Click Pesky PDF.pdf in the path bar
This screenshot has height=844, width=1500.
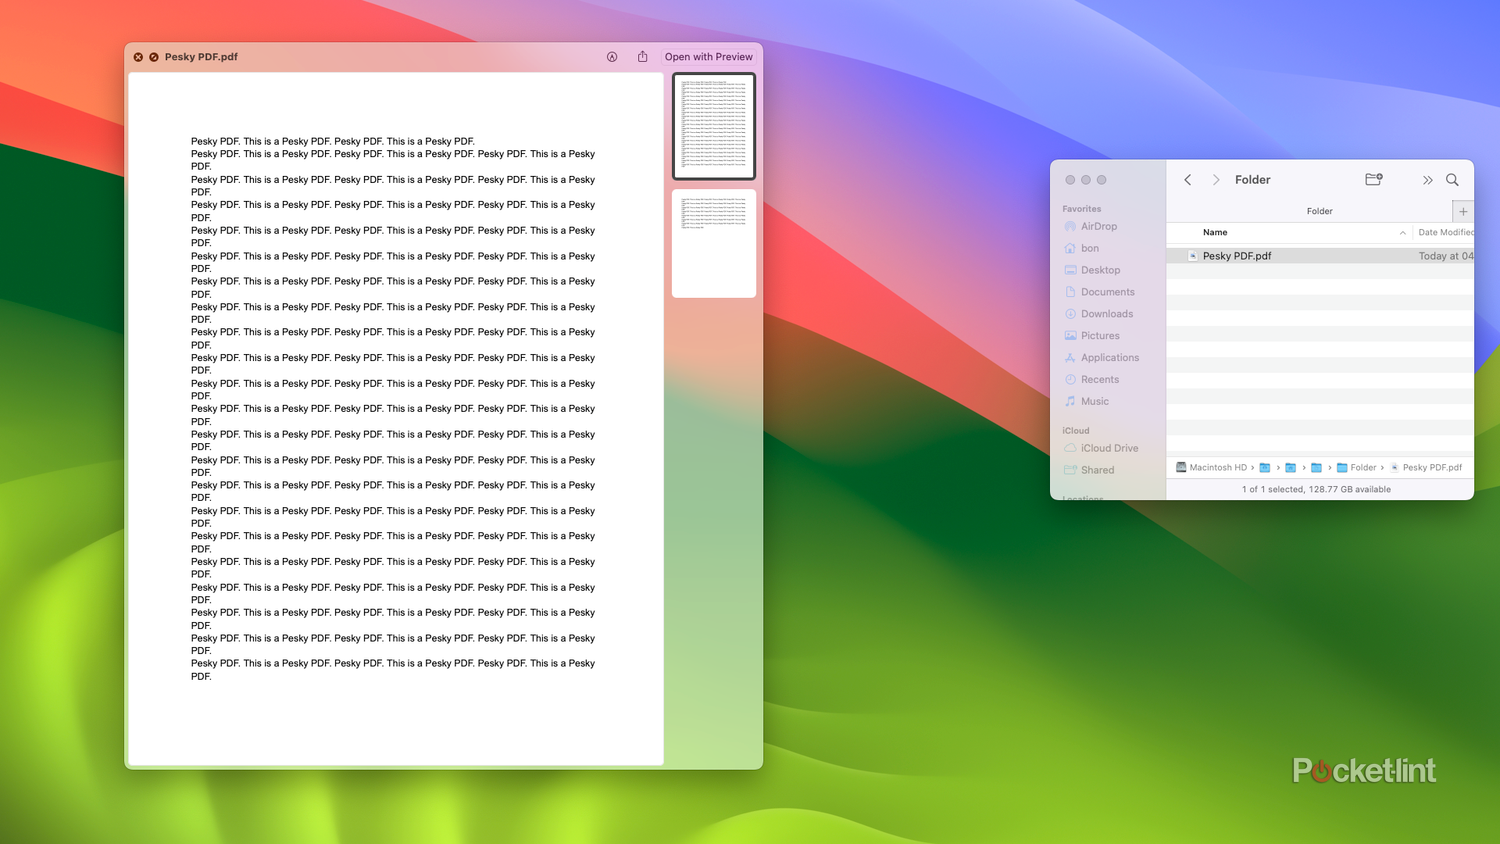pyautogui.click(x=1425, y=467)
